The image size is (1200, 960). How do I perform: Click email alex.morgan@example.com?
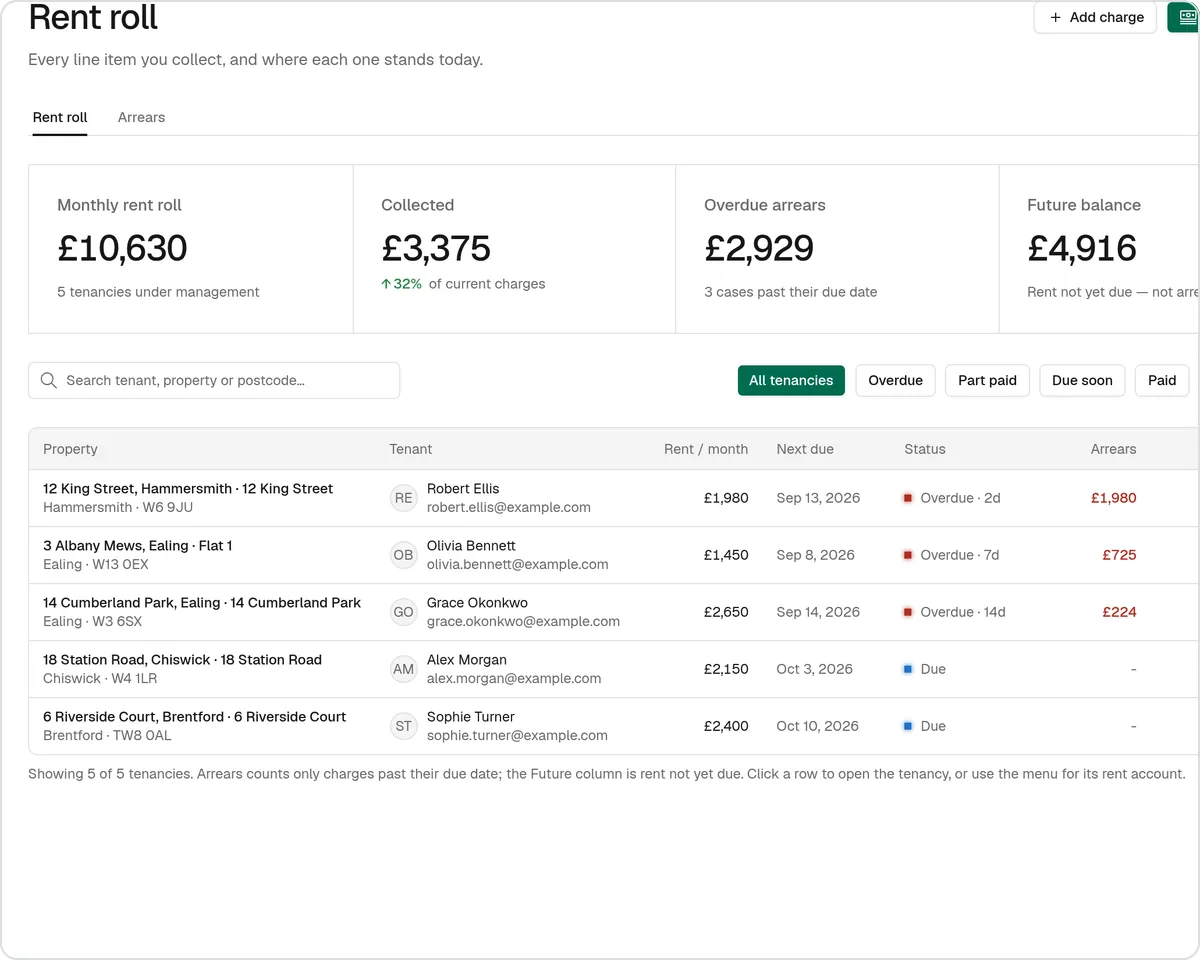pyautogui.click(x=514, y=678)
